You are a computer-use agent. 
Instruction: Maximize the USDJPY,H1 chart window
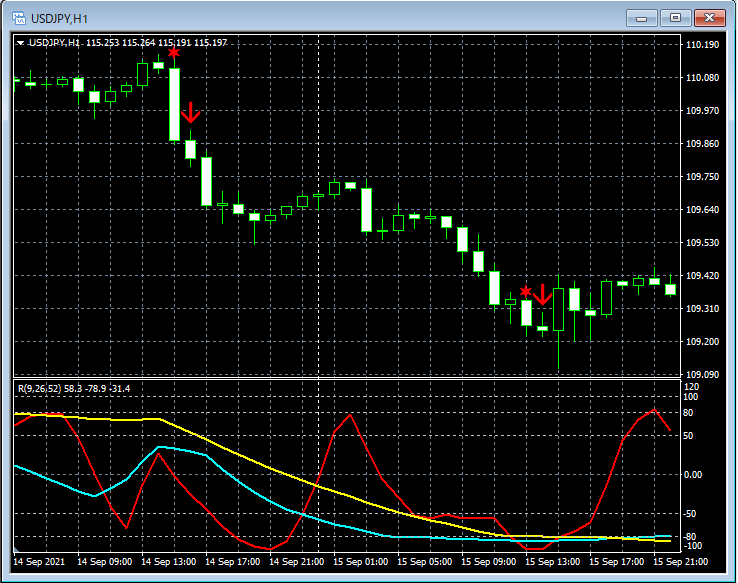675,18
